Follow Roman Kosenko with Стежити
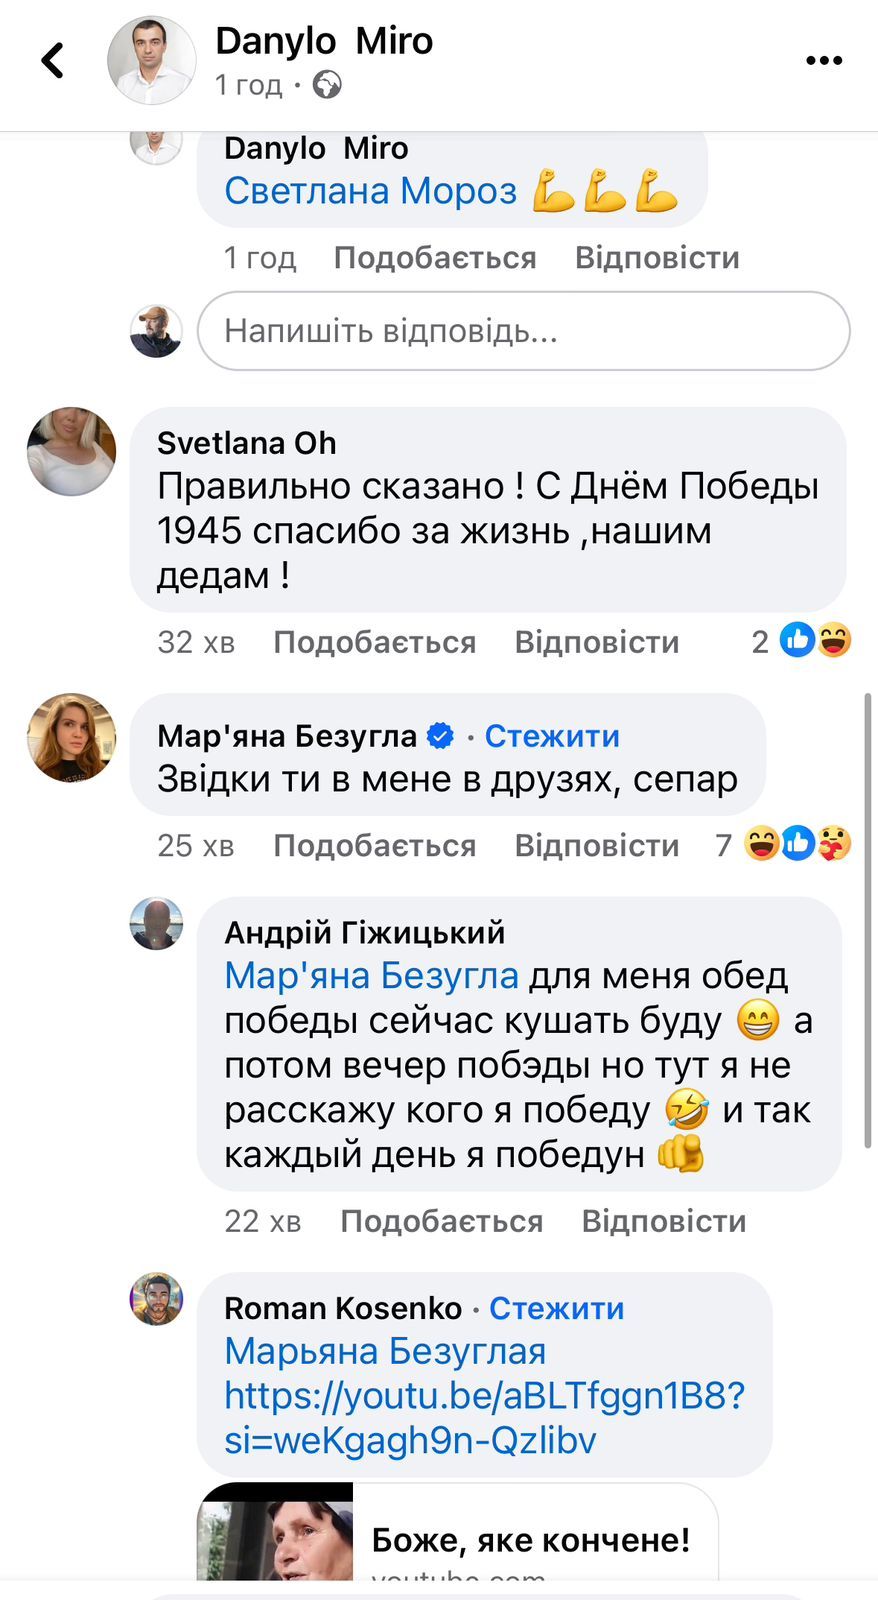Screen dimensions: 878x1600 (556, 1308)
